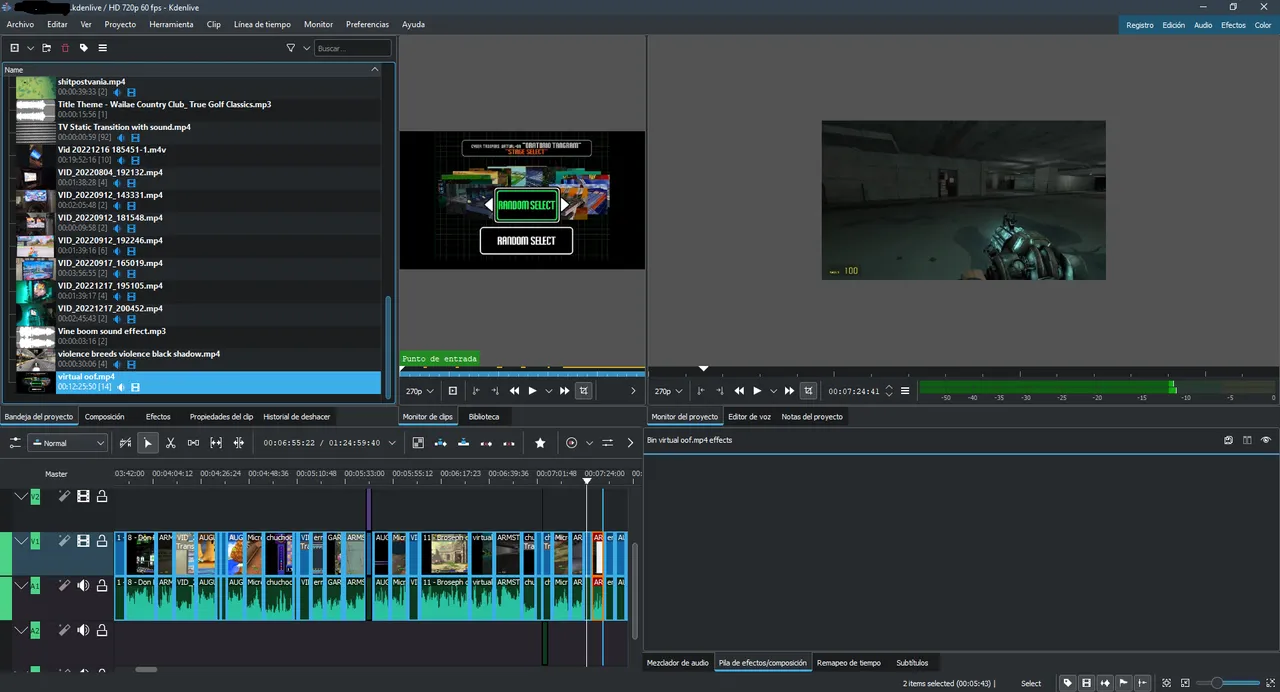Open add clip dropdown arrow in bin
This screenshot has width=1280, height=692.
[x=30, y=48]
